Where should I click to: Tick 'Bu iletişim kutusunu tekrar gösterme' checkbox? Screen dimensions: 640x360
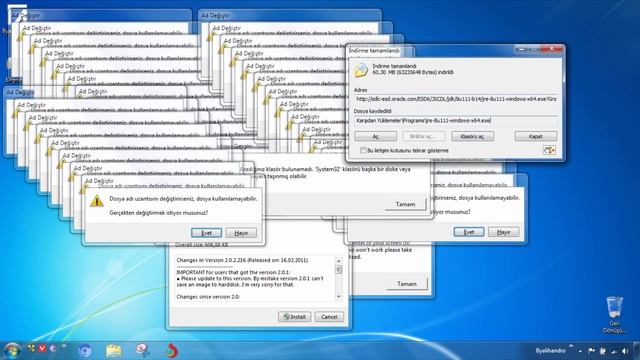point(362,151)
